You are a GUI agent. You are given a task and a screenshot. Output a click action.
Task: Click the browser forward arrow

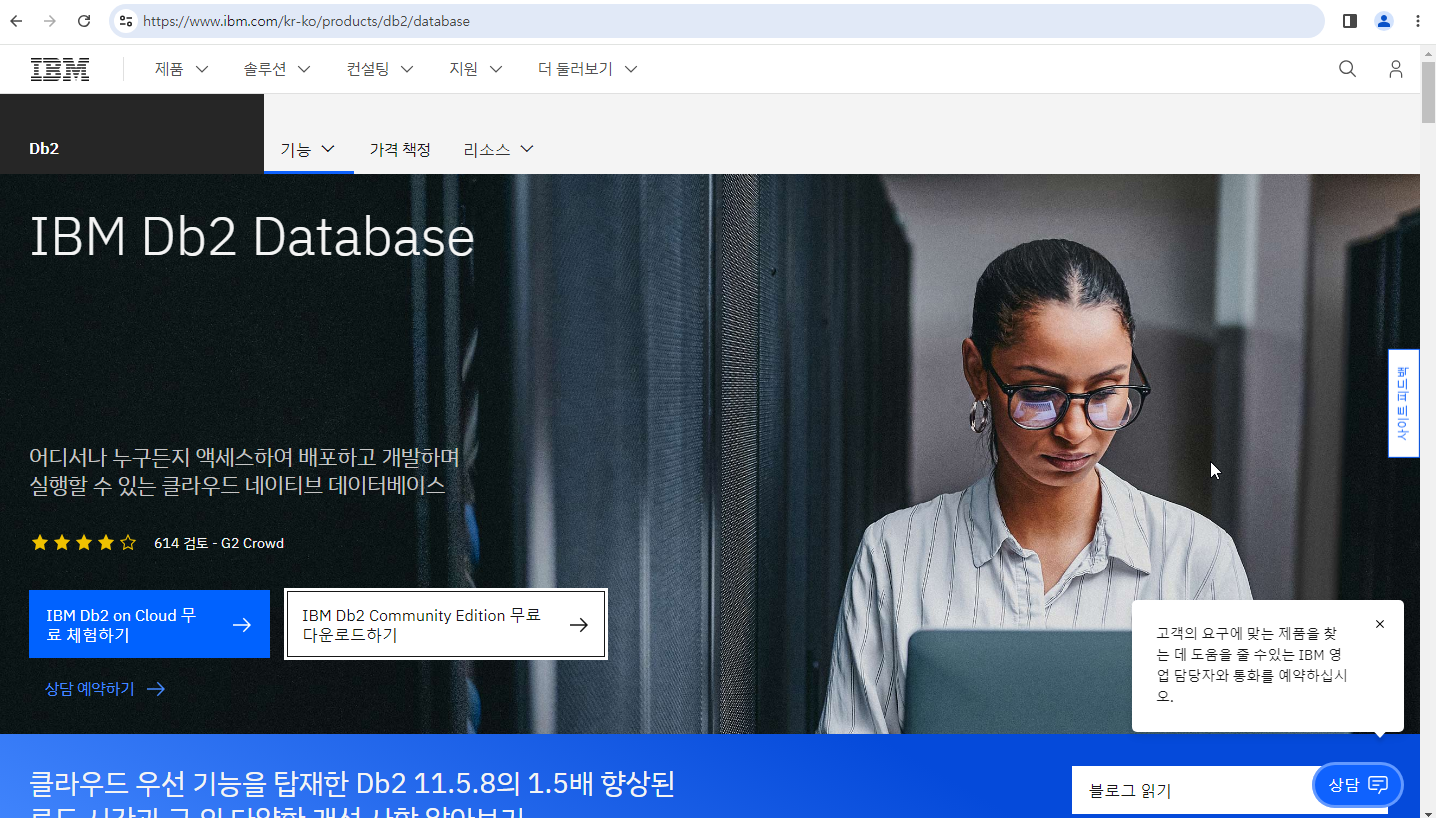pyautogui.click(x=50, y=21)
